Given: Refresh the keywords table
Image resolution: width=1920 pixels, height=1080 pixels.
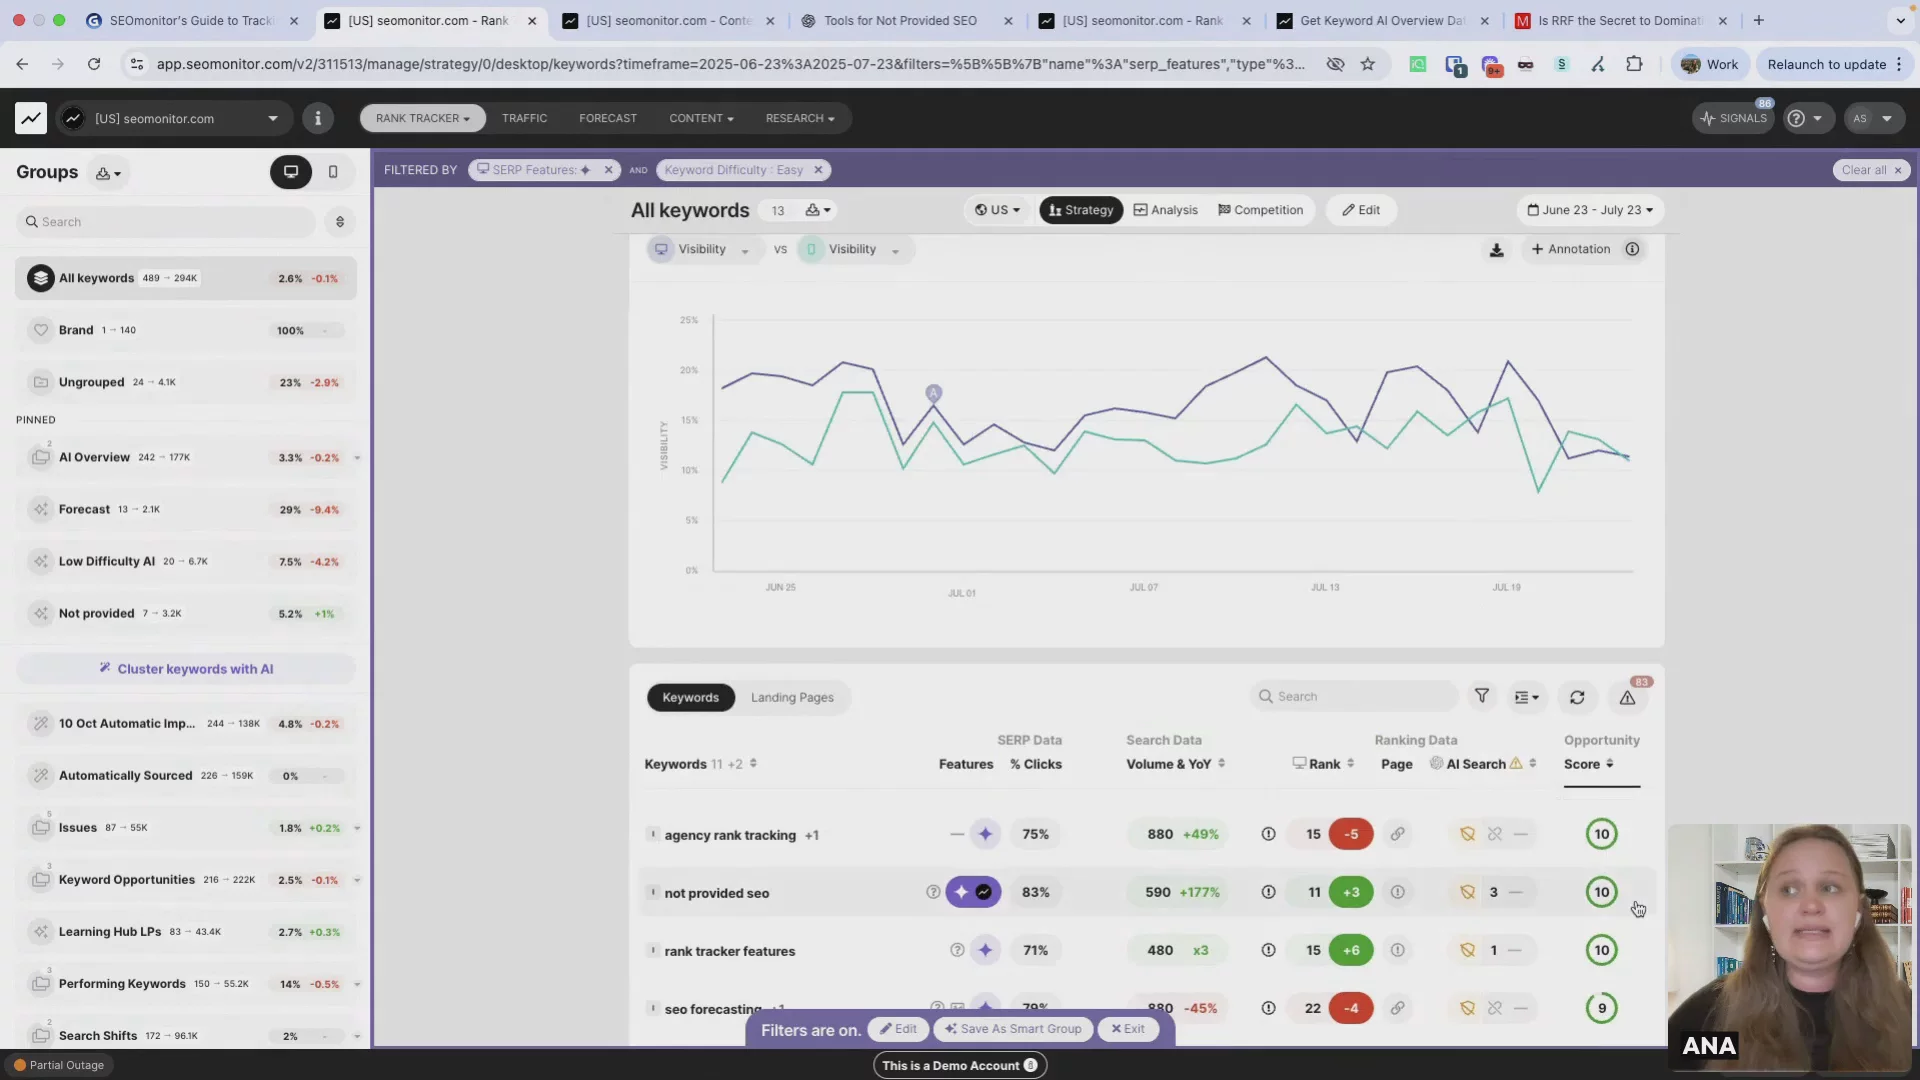Looking at the screenshot, I should 1577,698.
